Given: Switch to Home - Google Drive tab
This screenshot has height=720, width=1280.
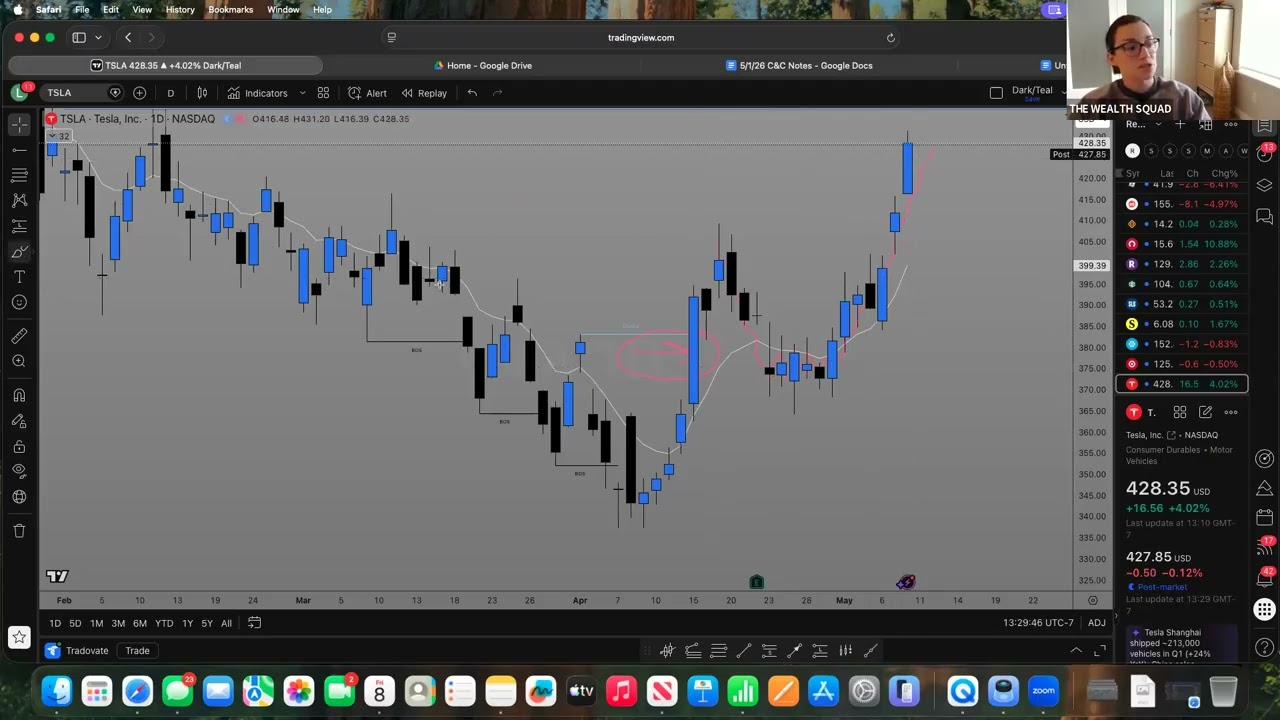Looking at the screenshot, I should (x=482, y=66).
